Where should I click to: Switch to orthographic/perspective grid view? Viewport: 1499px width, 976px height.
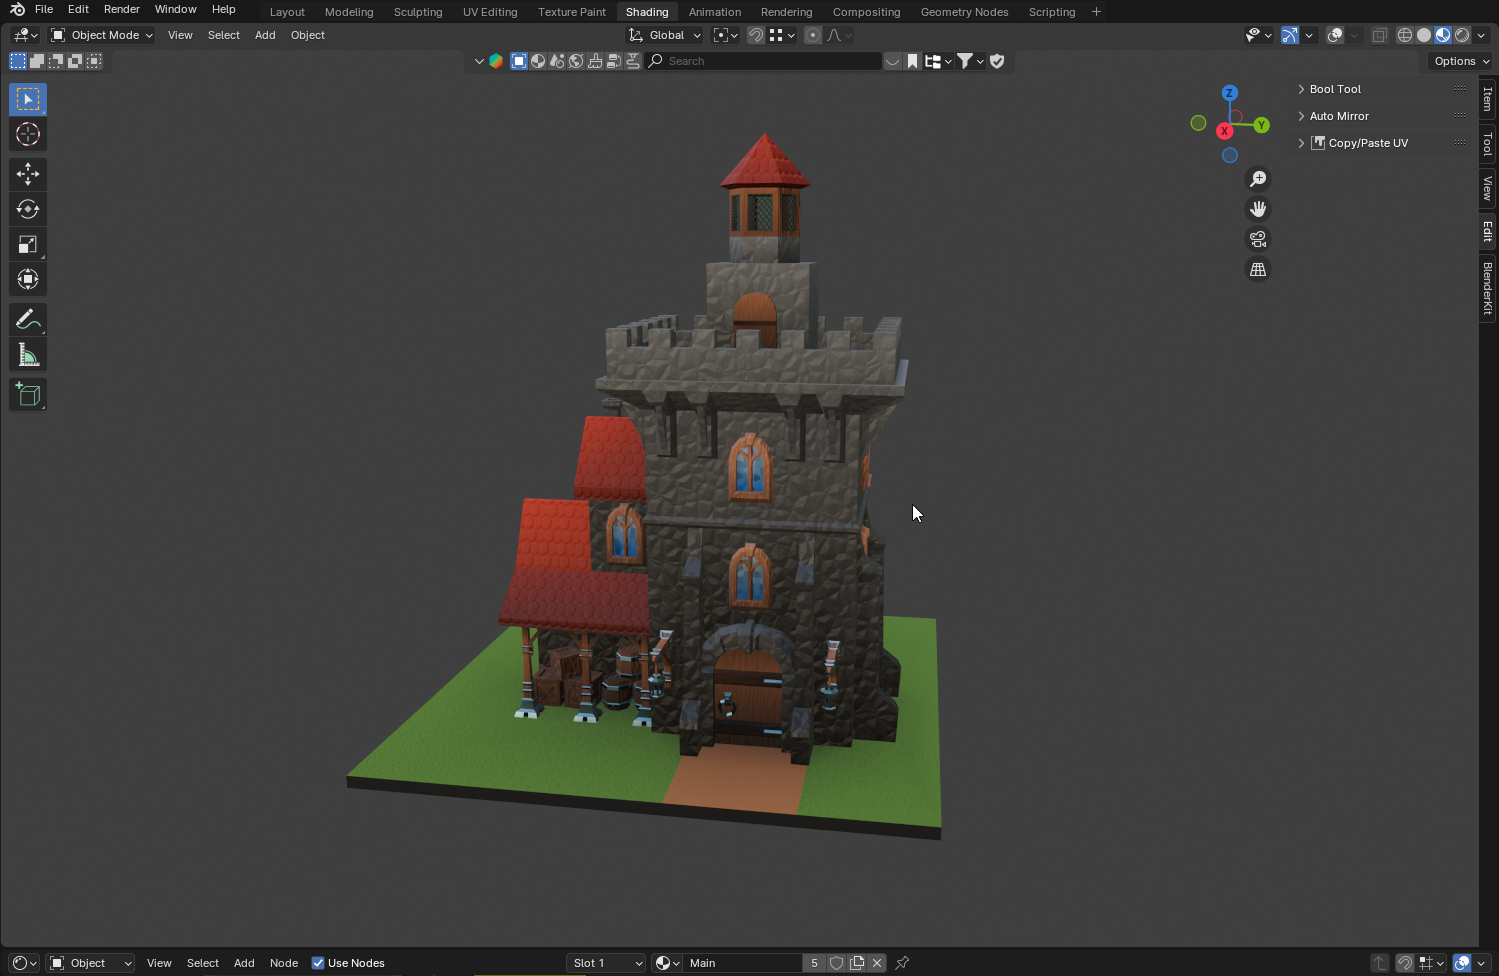[1258, 270]
